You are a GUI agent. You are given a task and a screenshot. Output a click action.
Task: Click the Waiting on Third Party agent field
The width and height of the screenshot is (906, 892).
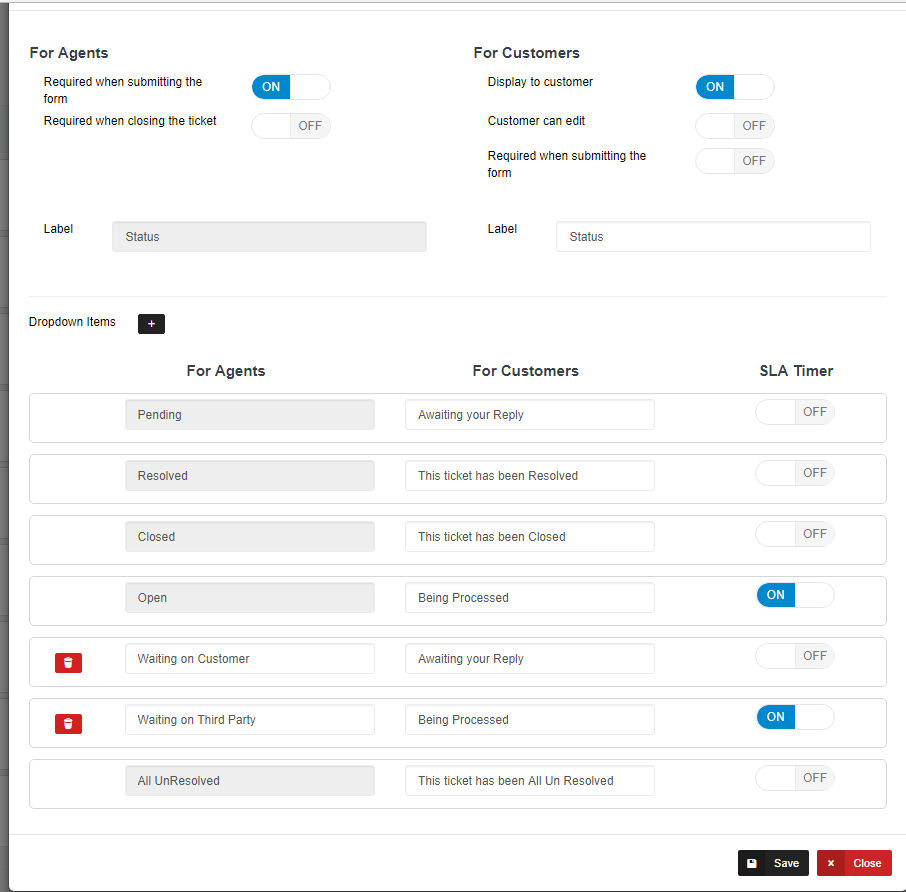pyautogui.click(x=249, y=720)
